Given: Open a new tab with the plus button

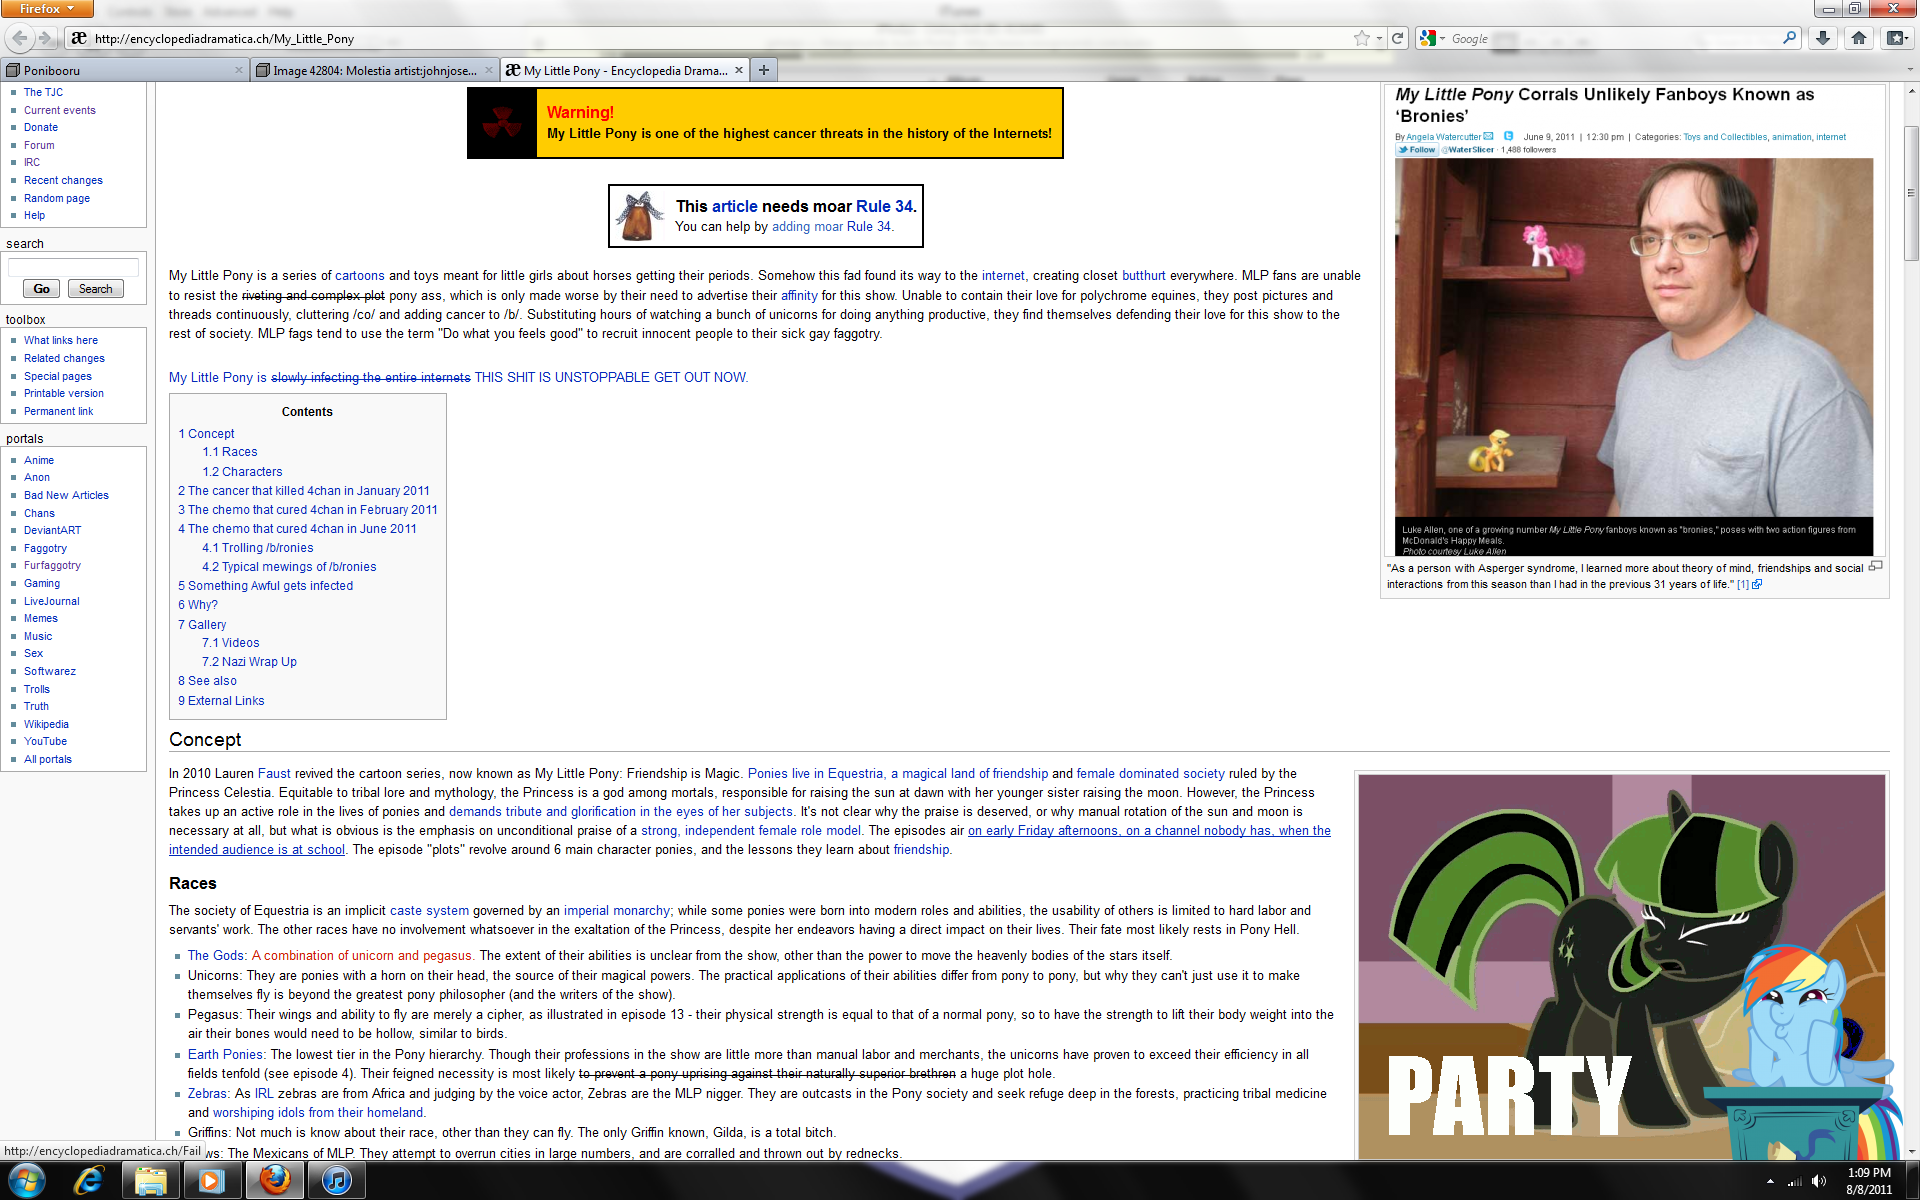Looking at the screenshot, I should tap(764, 70).
